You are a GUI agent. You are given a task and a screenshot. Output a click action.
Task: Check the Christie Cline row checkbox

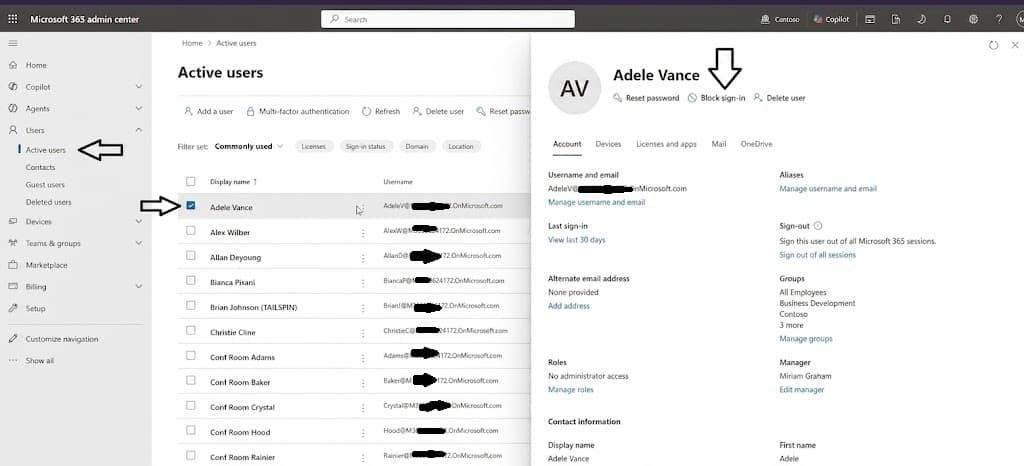click(x=191, y=330)
